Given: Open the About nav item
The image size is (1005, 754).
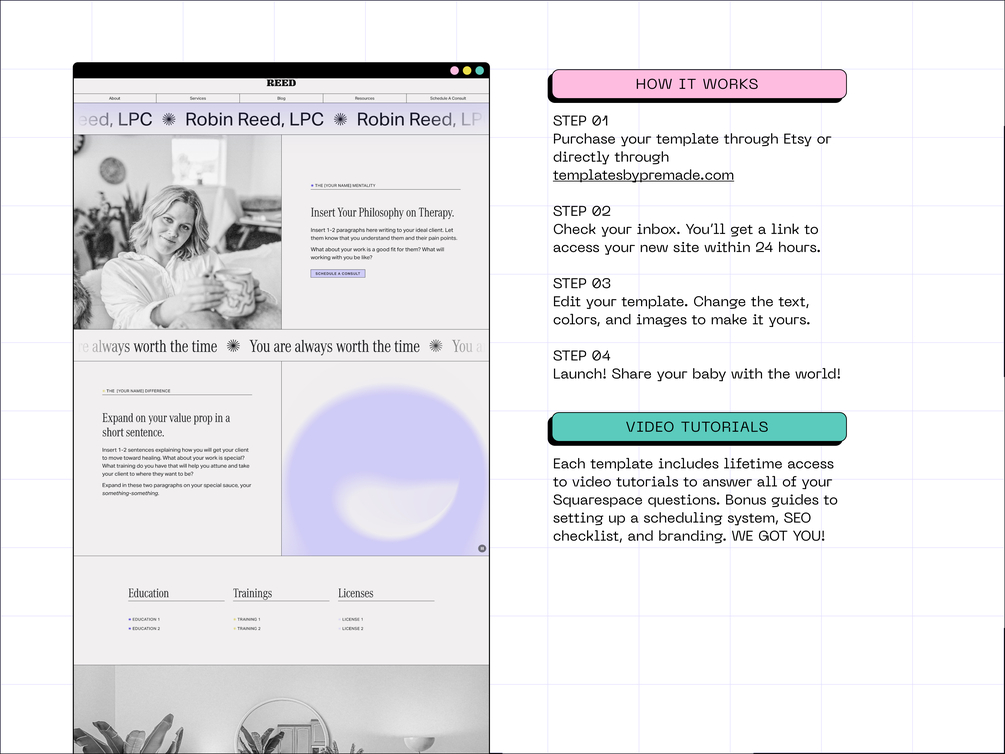Looking at the screenshot, I should pyautogui.click(x=115, y=98).
